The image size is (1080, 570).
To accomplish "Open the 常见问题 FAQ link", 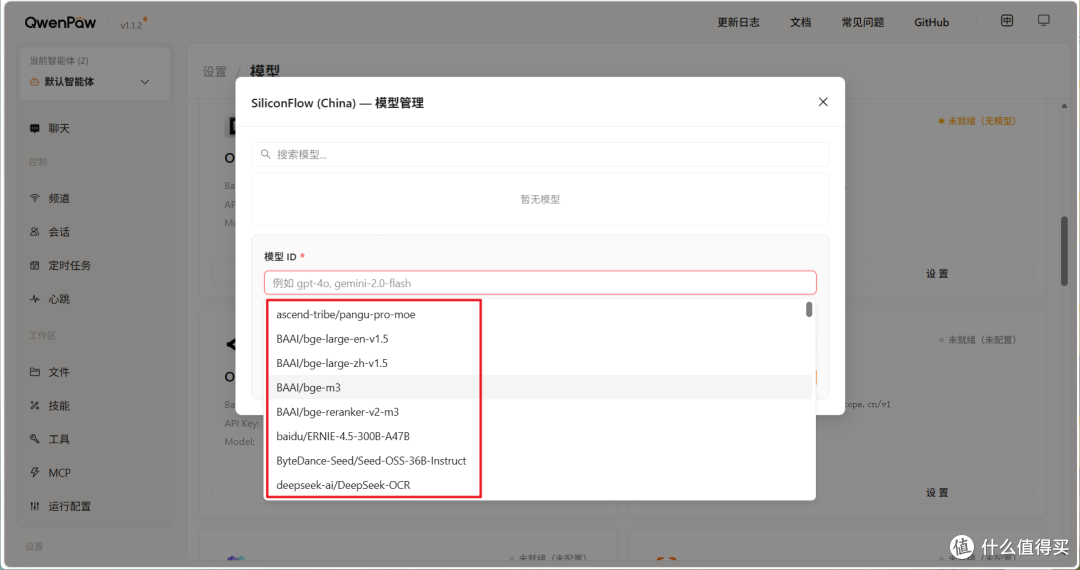I will [863, 23].
